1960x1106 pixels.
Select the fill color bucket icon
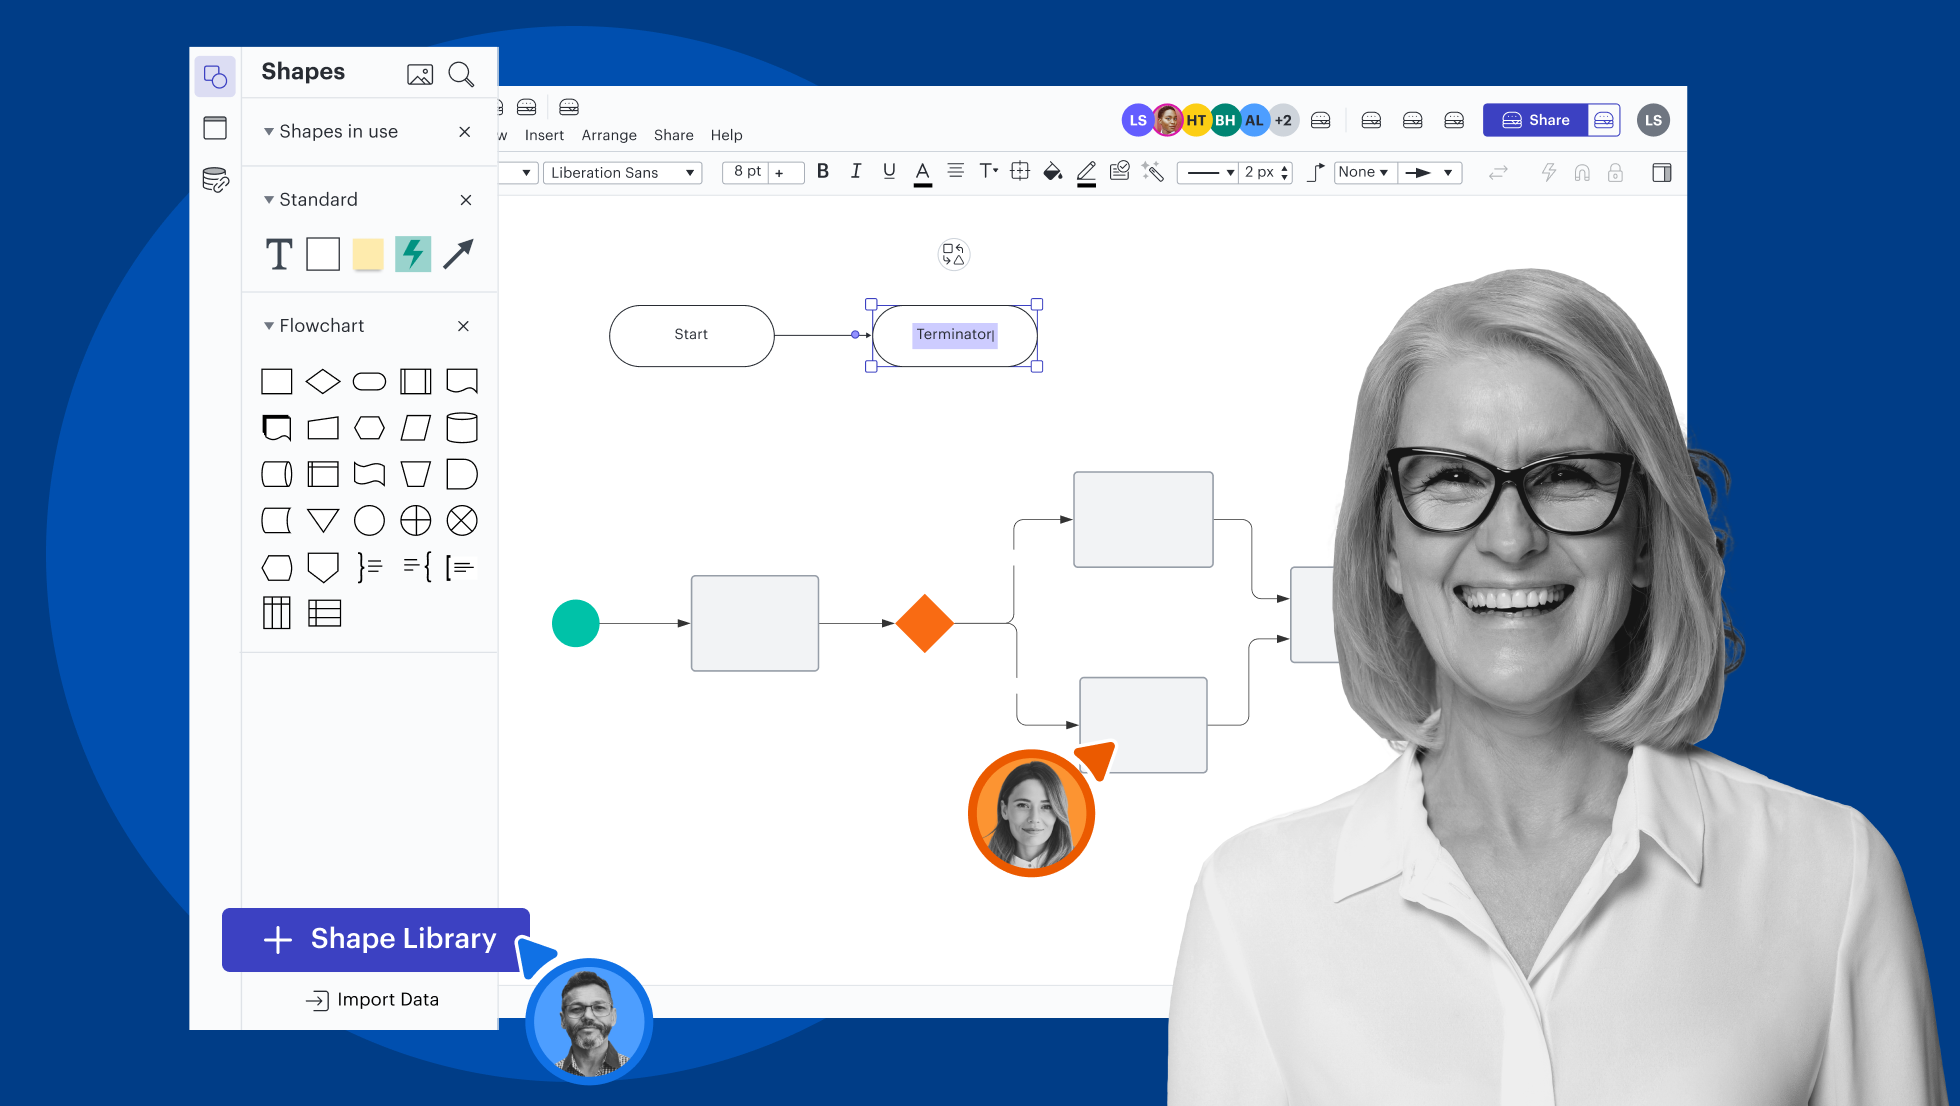[x=1052, y=172]
